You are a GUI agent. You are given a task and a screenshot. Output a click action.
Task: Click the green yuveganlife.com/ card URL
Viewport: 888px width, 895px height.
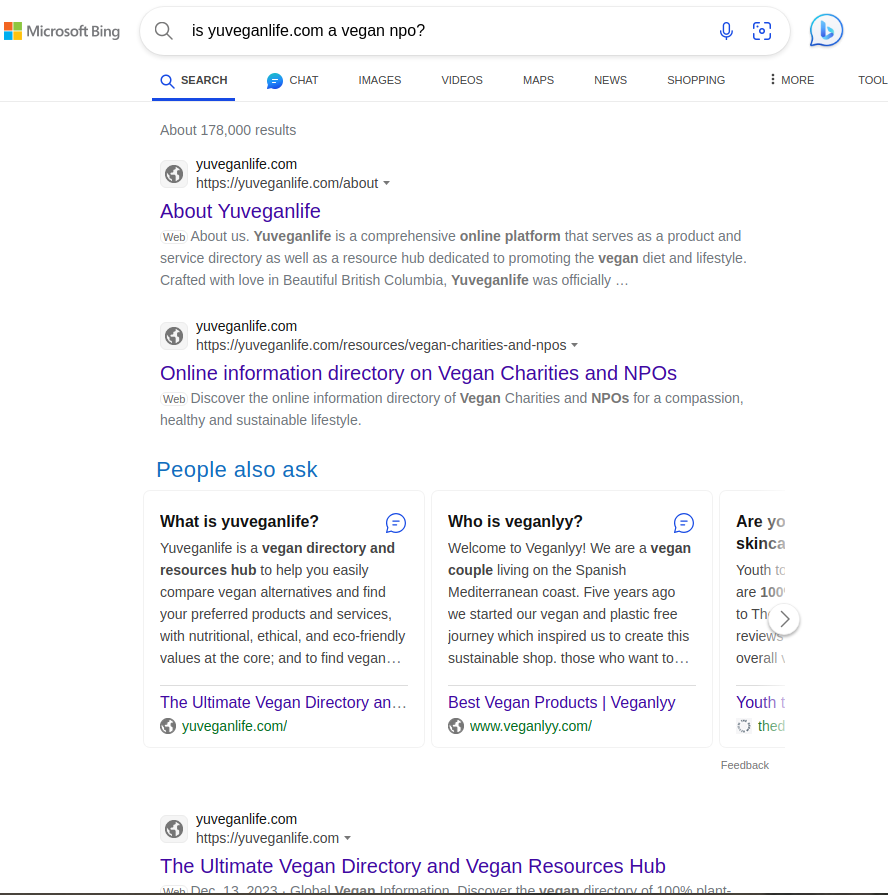click(235, 726)
